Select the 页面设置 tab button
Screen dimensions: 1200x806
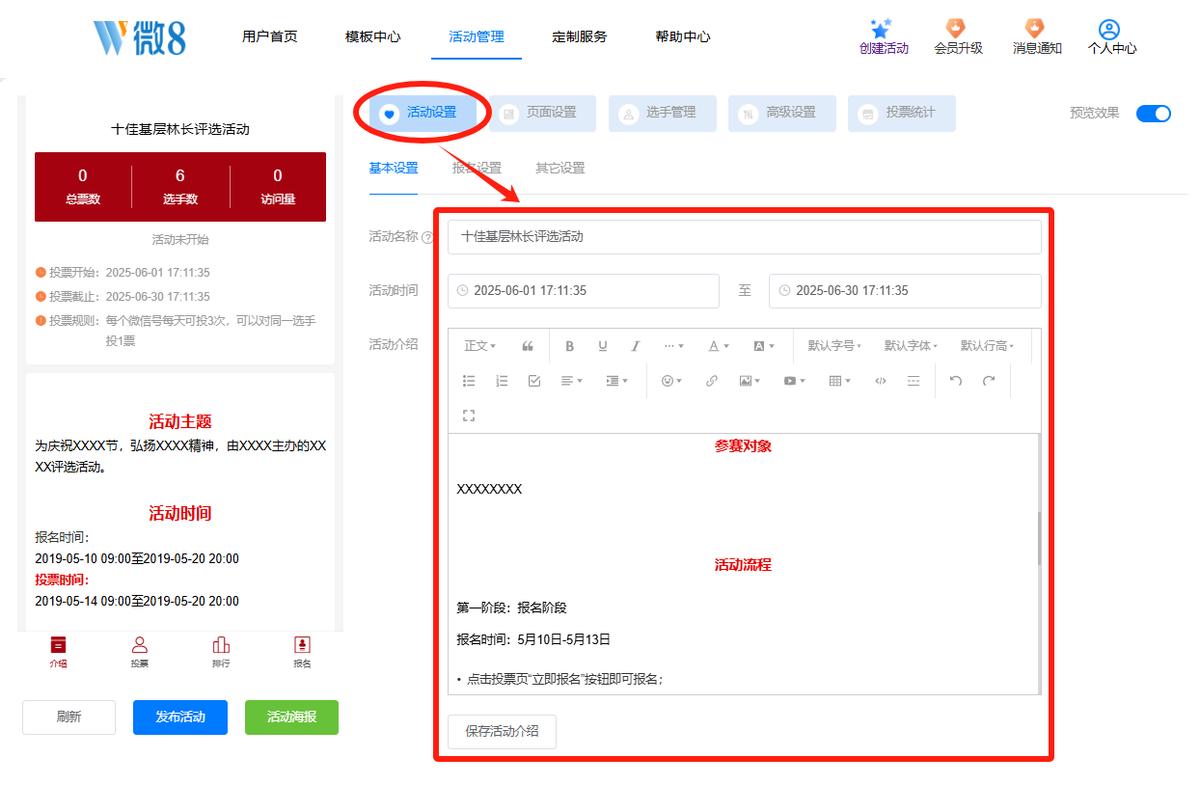[542, 113]
